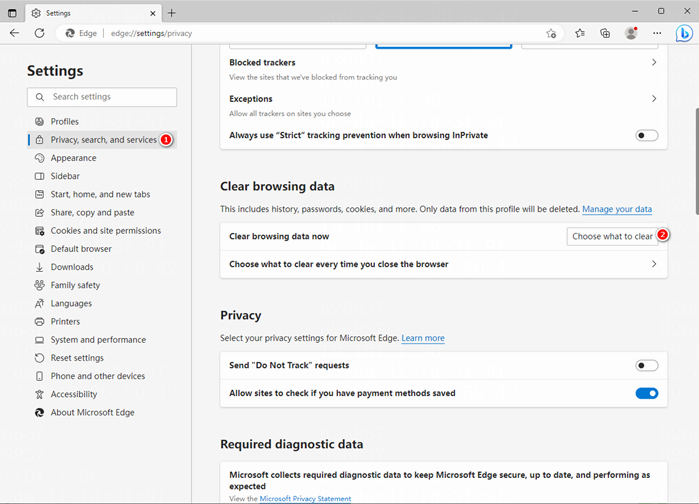Open the Favorites list icon
Image resolution: width=699 pixels, height=504 pixels.
tap(580, 33)
